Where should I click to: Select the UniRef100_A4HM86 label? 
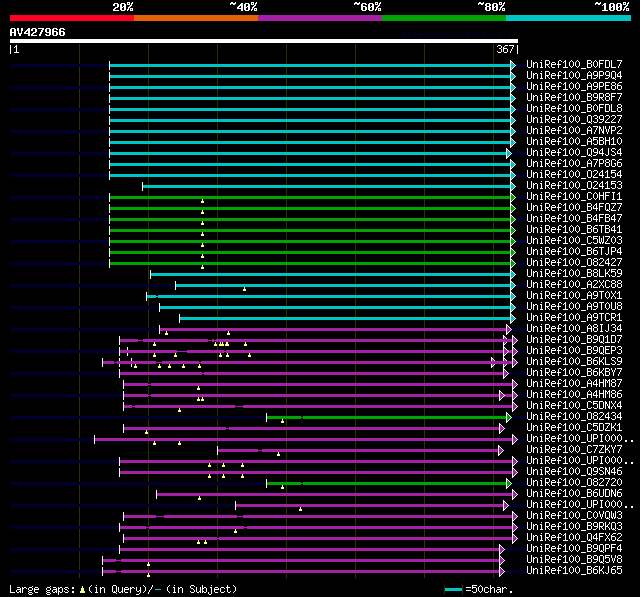pos(574,395)
